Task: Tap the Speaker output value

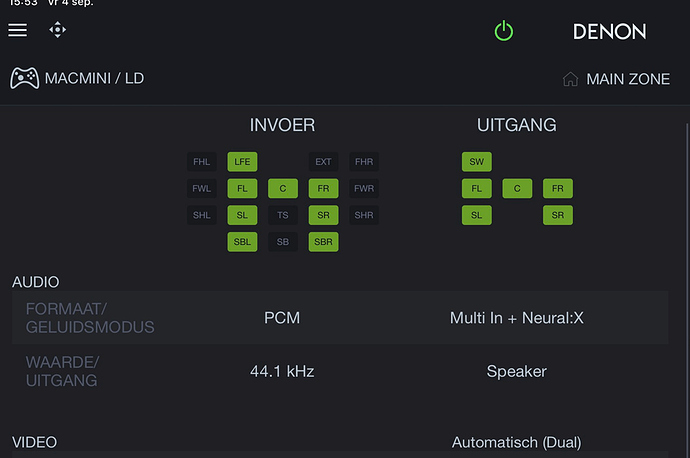Action: tap(517, 371)
